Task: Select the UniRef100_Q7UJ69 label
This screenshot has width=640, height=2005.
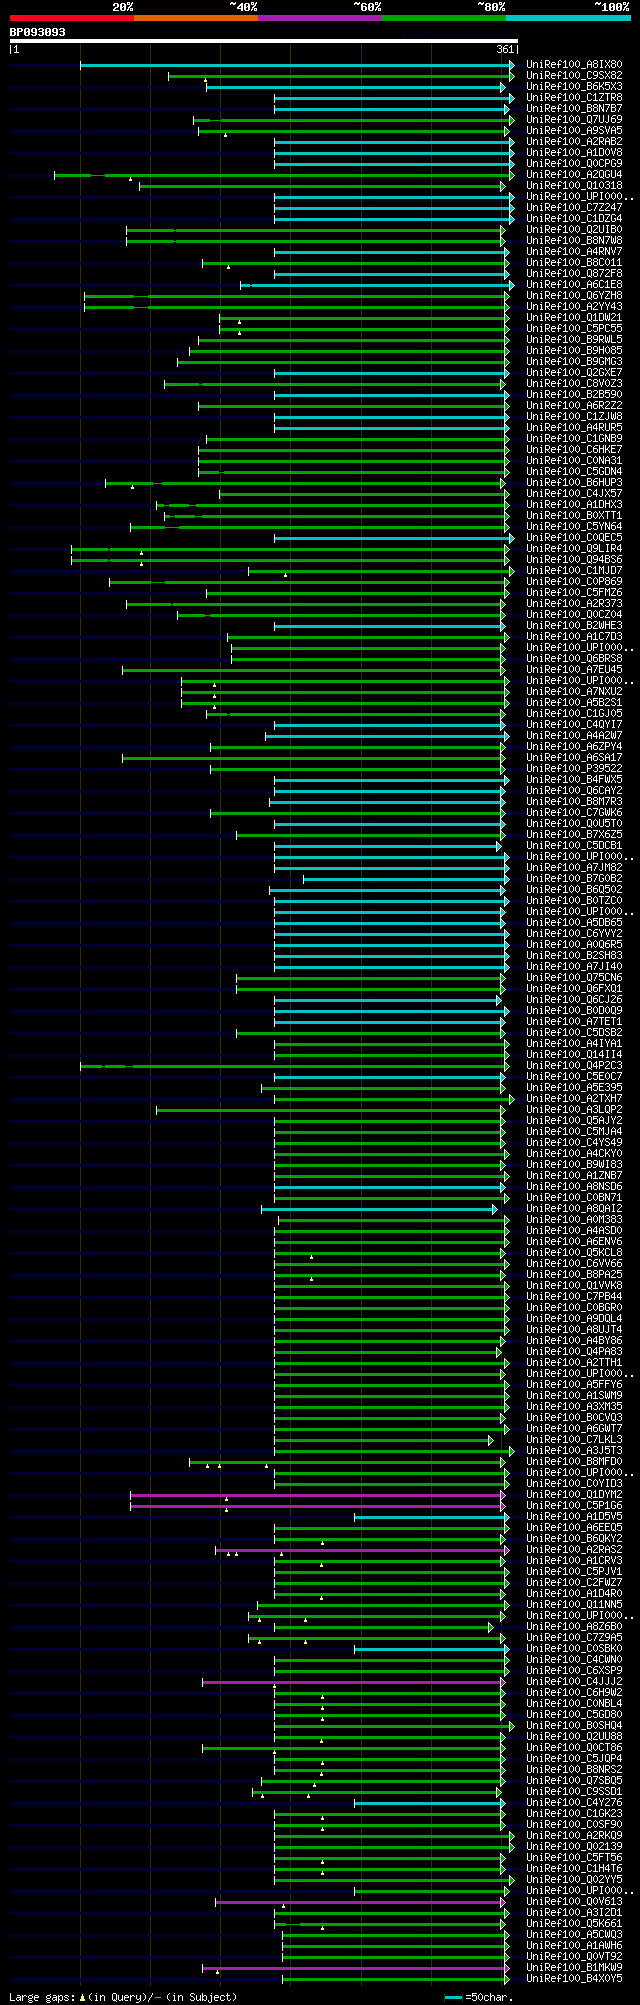Action: tap(574, 120)
